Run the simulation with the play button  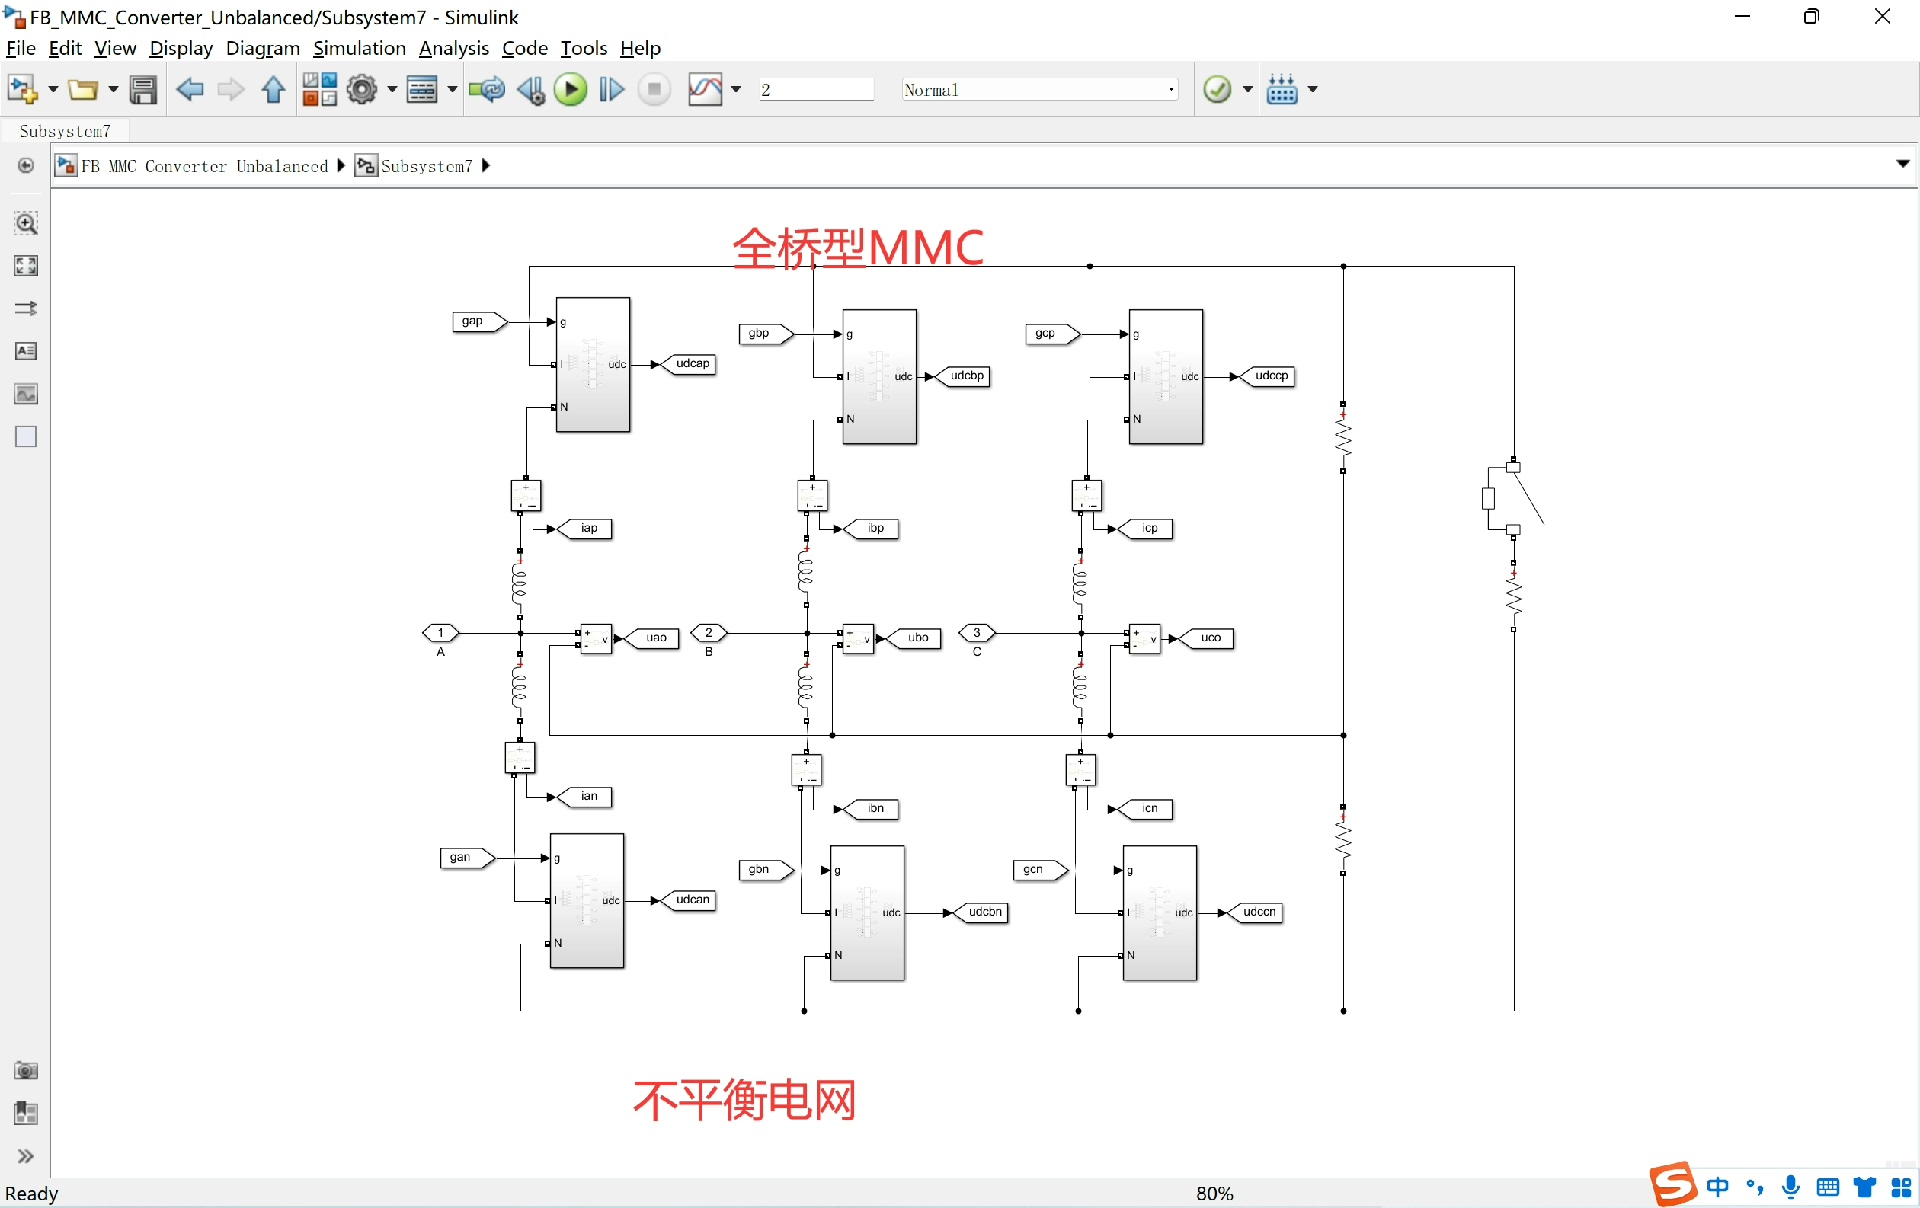click(x=570, y=89)
